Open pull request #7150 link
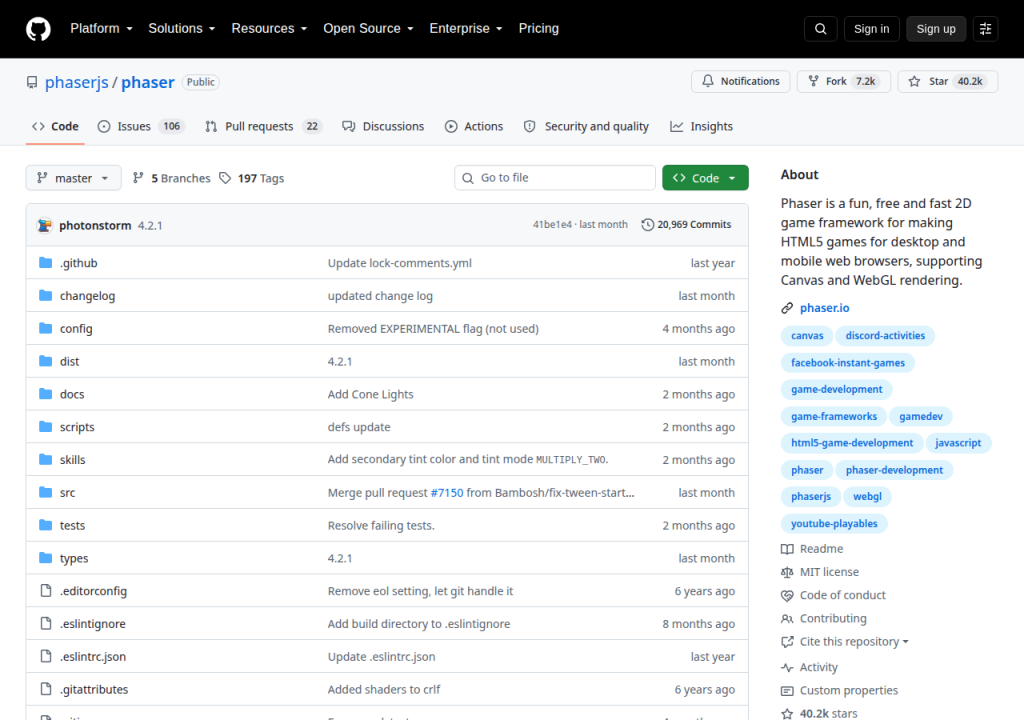The height and width of the screenshot is (720, 1024). pos(447,493)
